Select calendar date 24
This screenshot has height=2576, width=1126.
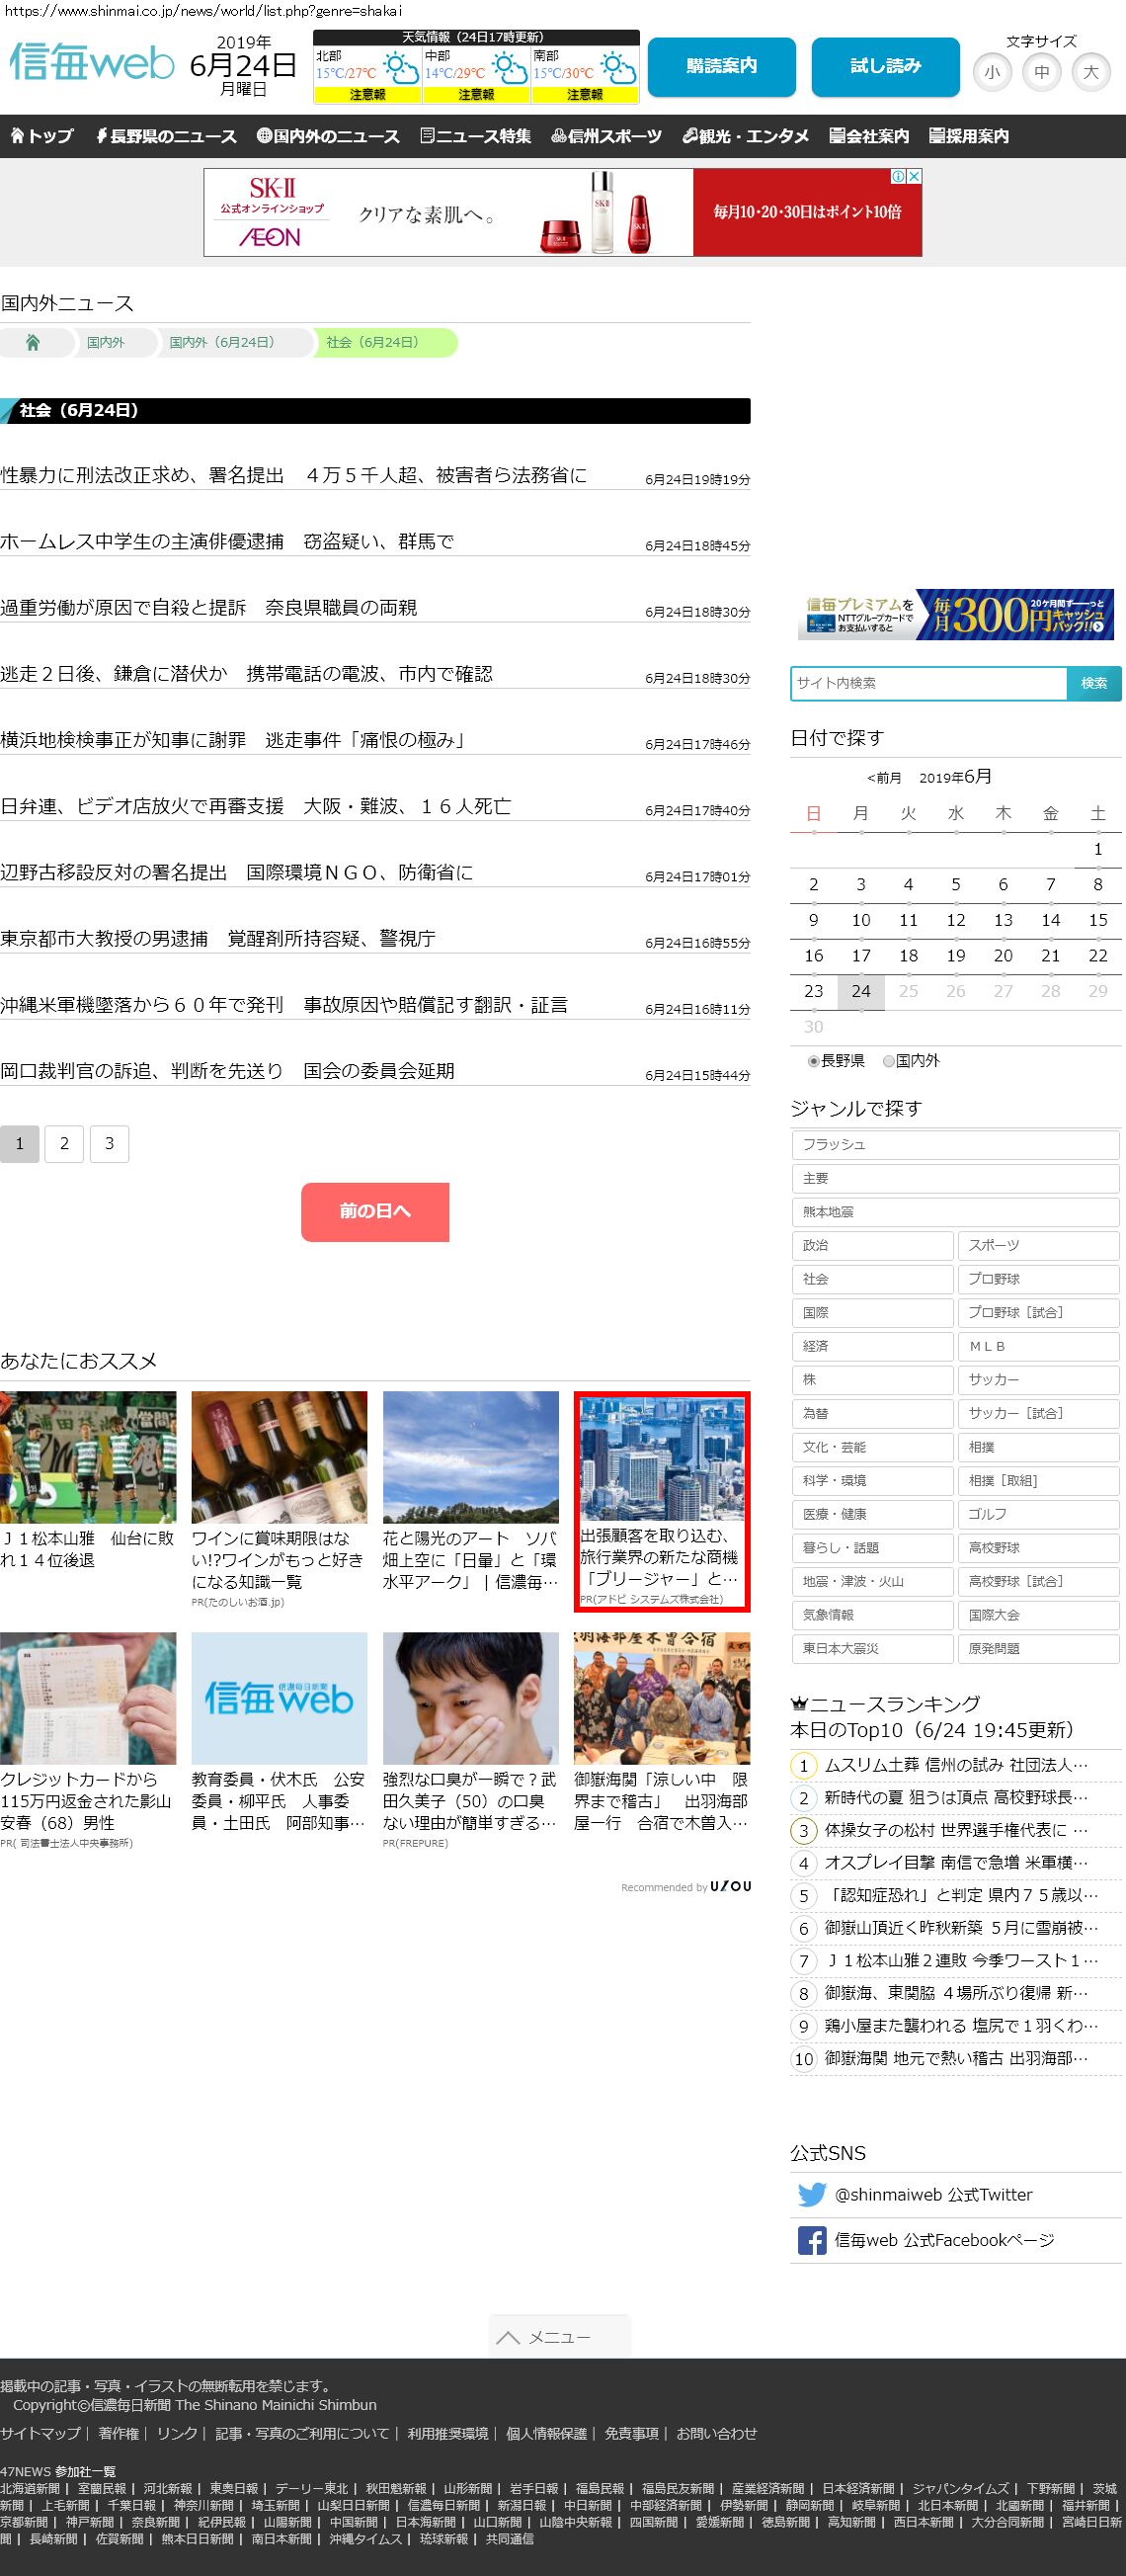(x=861, y=991)
